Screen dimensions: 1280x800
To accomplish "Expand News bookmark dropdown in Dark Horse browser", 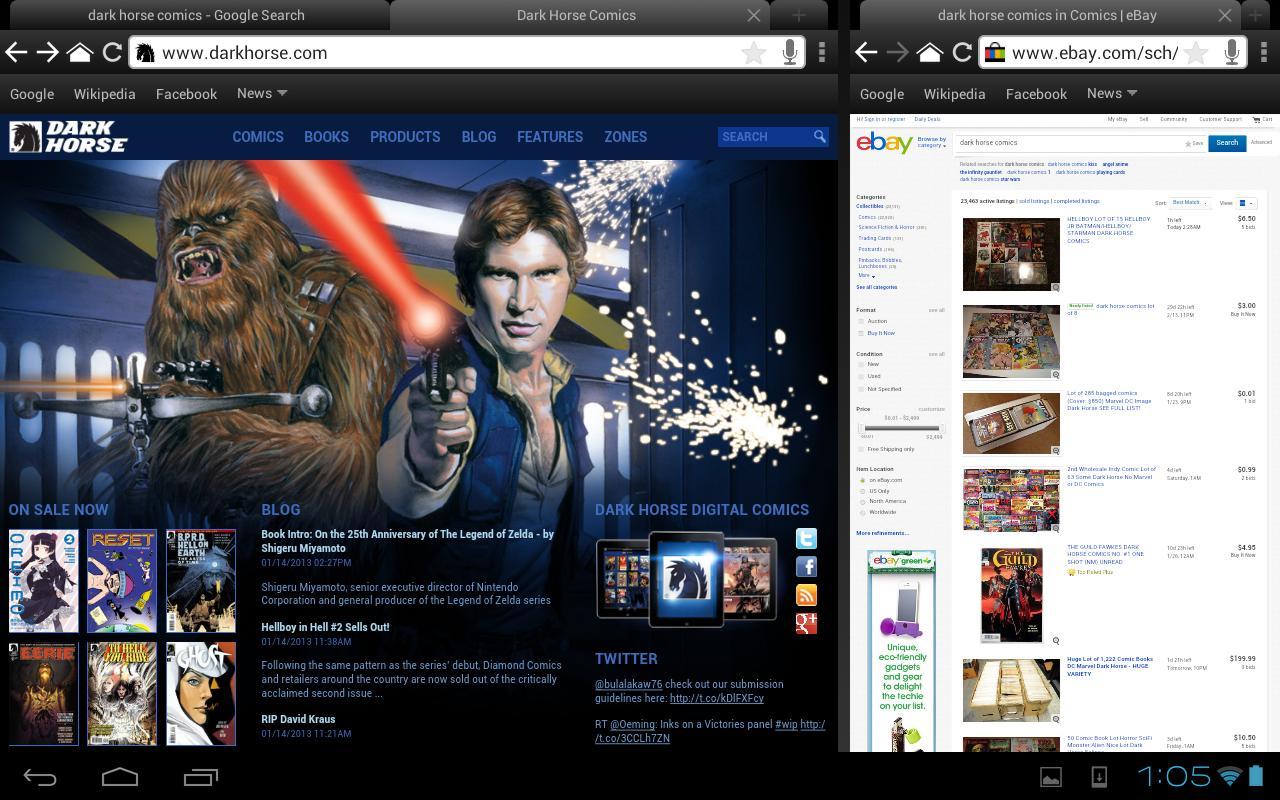I will (x=262, y=93).
